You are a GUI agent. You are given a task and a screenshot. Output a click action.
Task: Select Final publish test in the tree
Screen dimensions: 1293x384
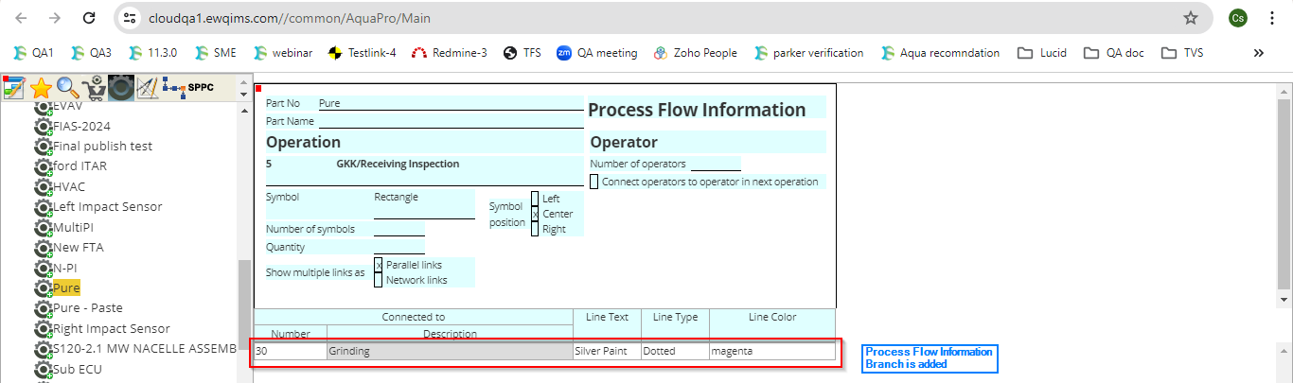click(103, 146)
